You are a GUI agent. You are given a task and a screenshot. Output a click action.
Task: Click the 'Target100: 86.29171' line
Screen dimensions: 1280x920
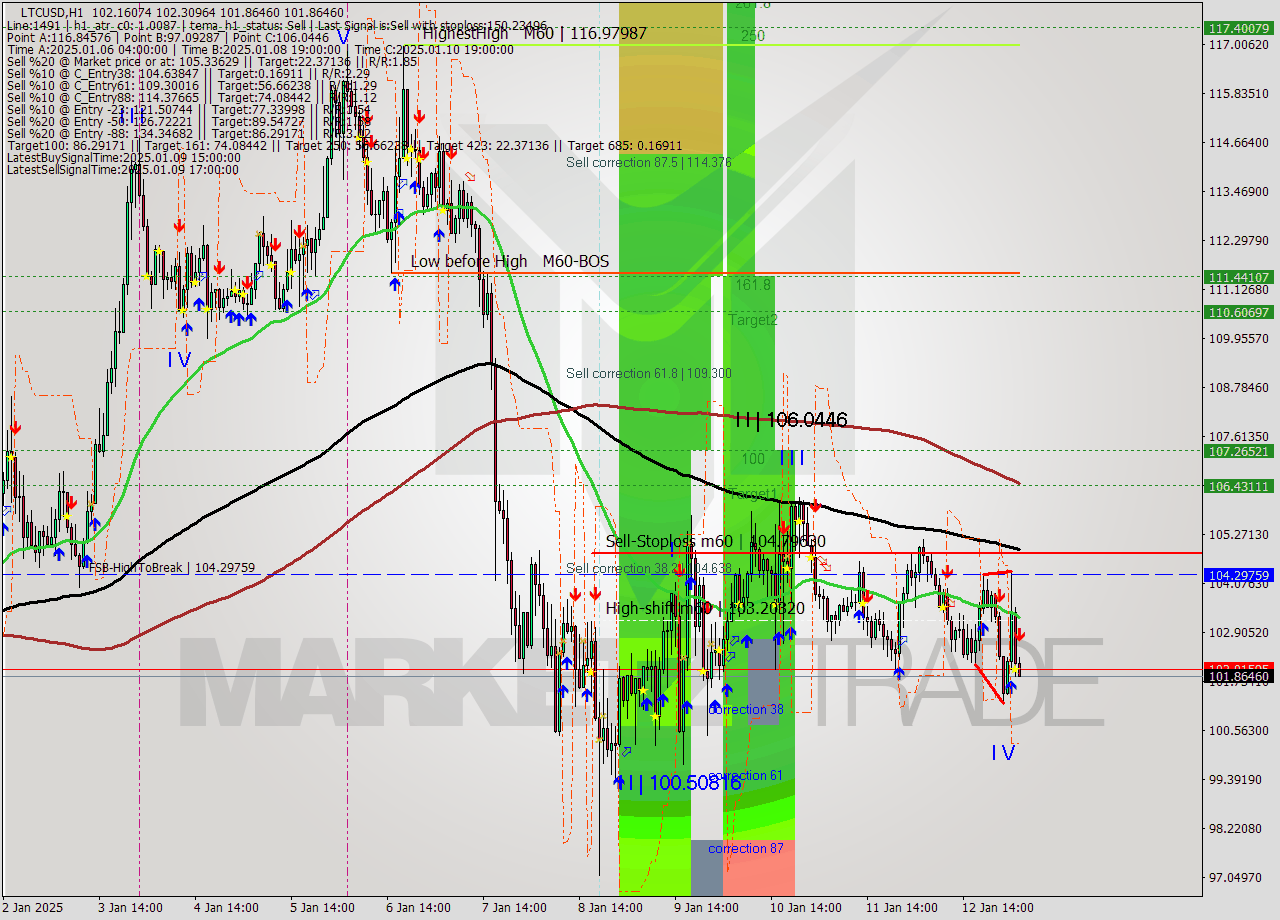344,145
